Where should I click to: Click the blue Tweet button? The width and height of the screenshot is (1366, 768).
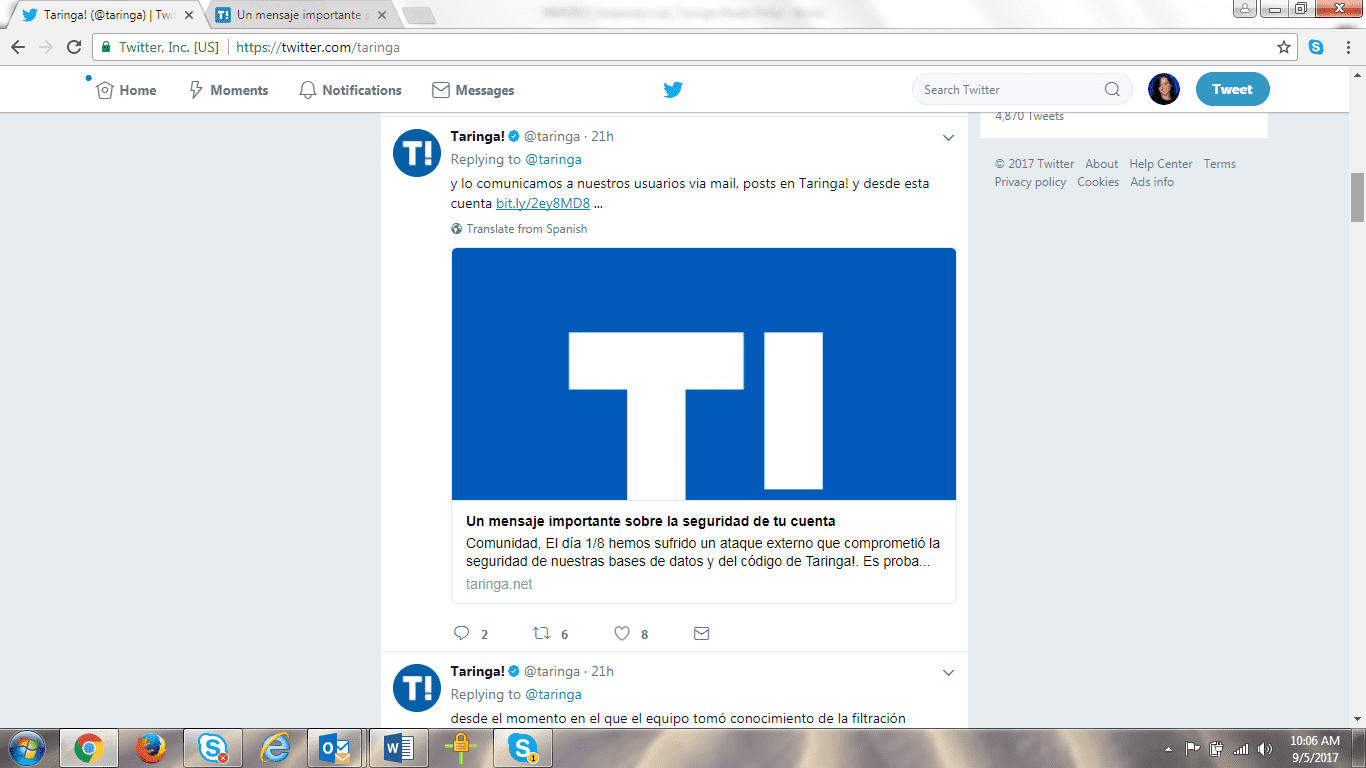(1232, 89)
